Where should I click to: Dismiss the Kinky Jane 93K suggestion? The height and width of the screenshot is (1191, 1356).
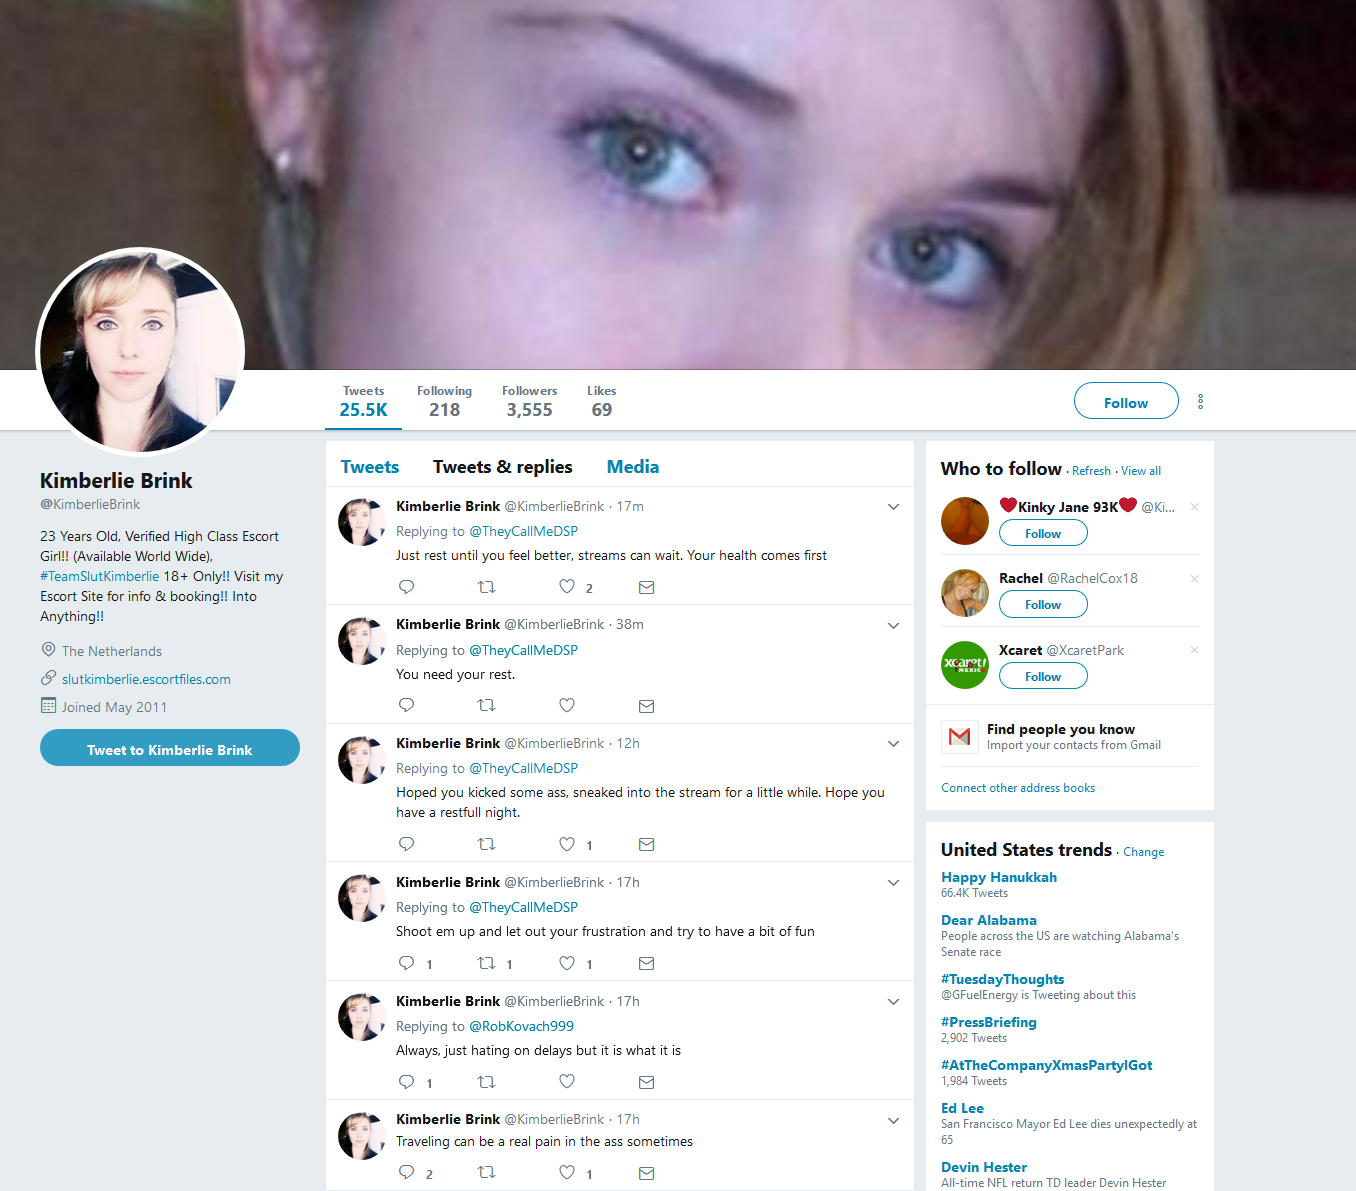[x=1194, y=507]
